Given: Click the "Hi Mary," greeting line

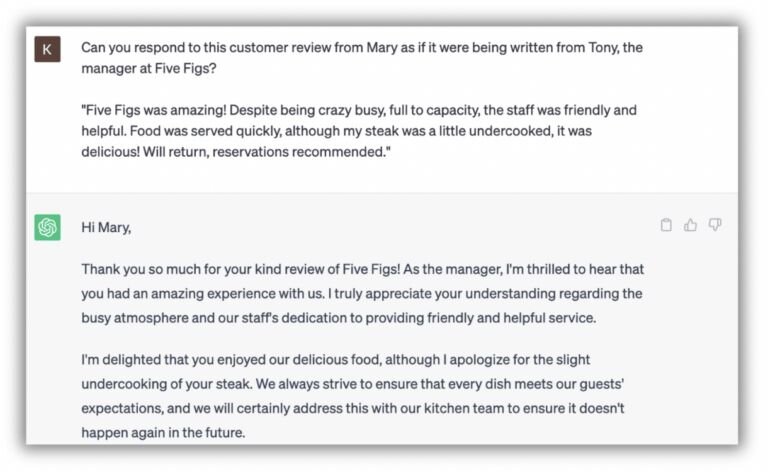Looking at the screenshot, I should [106, 227].
